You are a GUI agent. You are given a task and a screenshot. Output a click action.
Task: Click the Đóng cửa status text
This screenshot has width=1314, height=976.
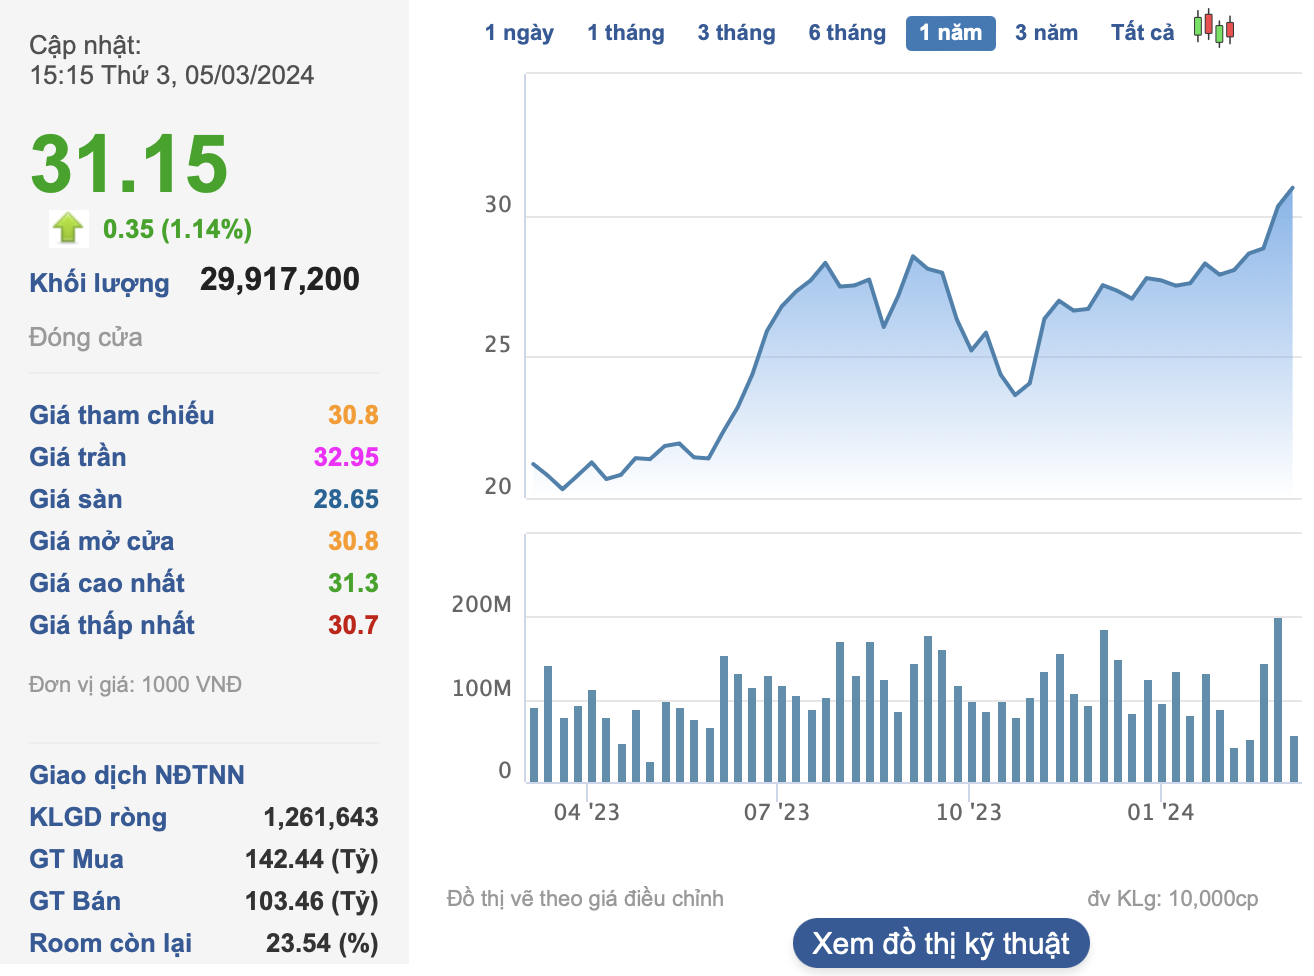click(86, 337)
